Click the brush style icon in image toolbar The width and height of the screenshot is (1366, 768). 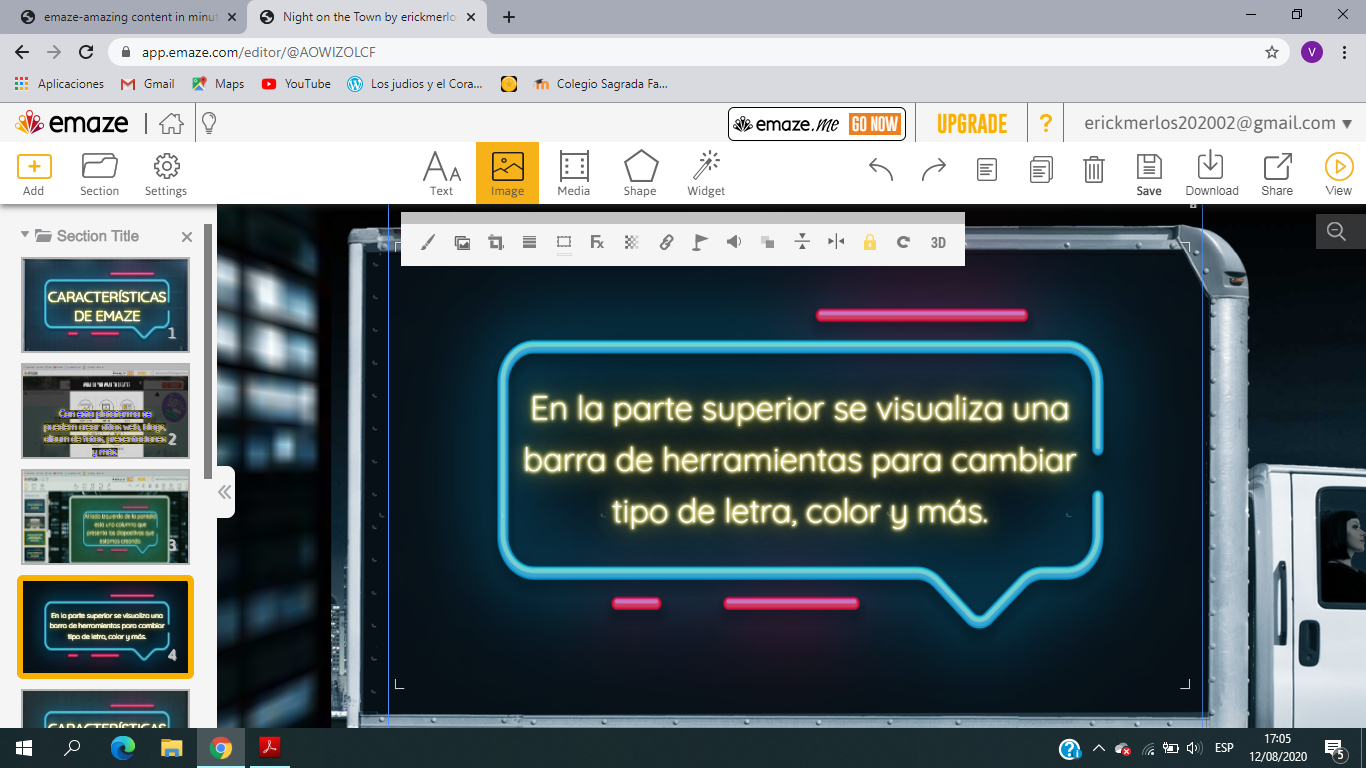428,242
